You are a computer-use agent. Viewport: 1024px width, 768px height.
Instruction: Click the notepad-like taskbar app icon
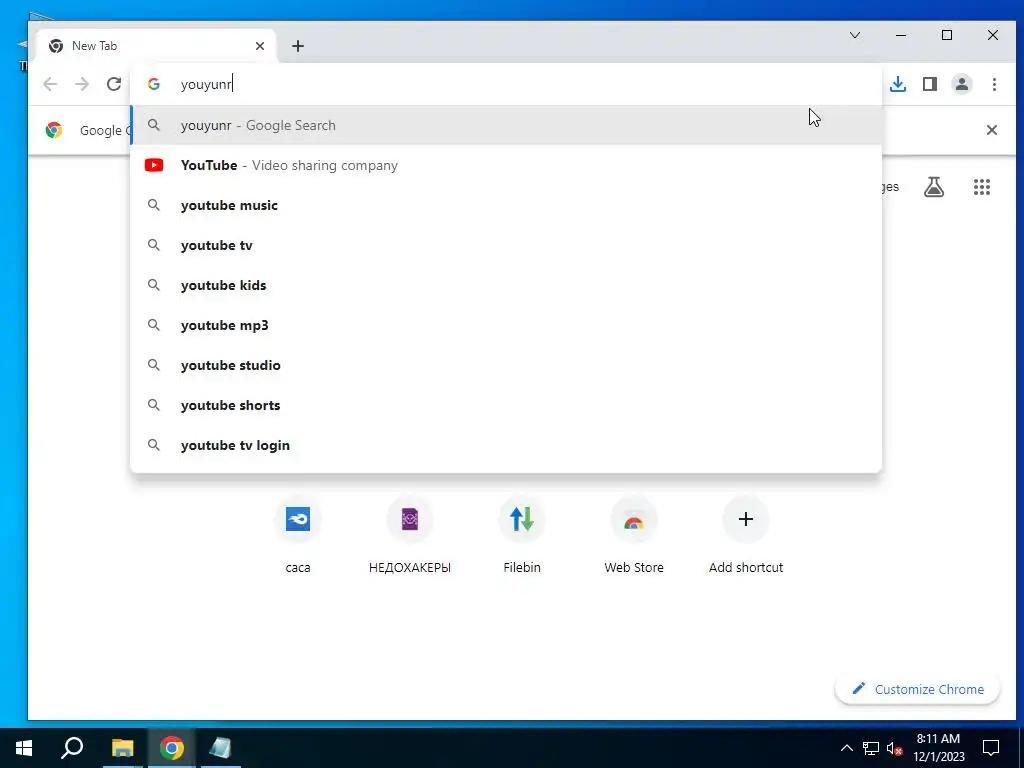click(x=221, y=748)
